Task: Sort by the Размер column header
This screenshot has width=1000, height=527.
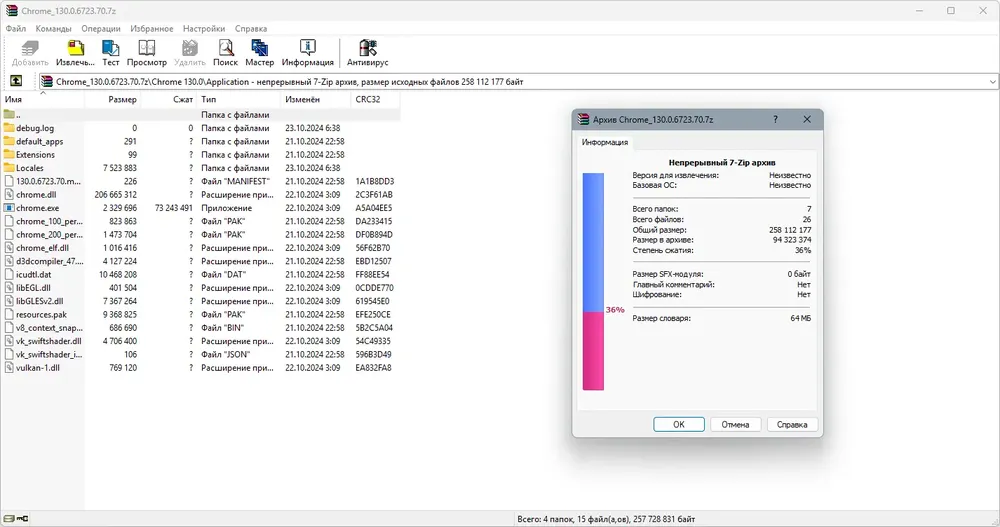Action: pyautogui.click(x=112, y=100)
